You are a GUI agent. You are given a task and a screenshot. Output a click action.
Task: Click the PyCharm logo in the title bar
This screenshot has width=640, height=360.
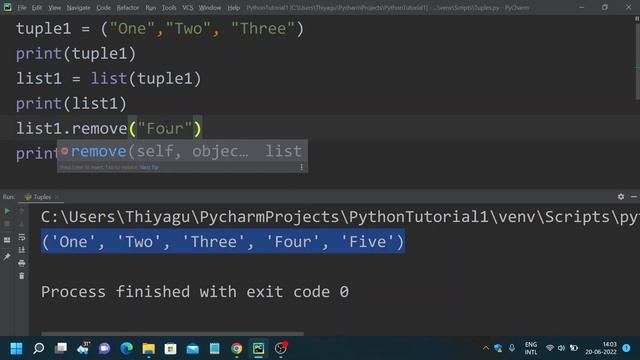coord(7,7)
